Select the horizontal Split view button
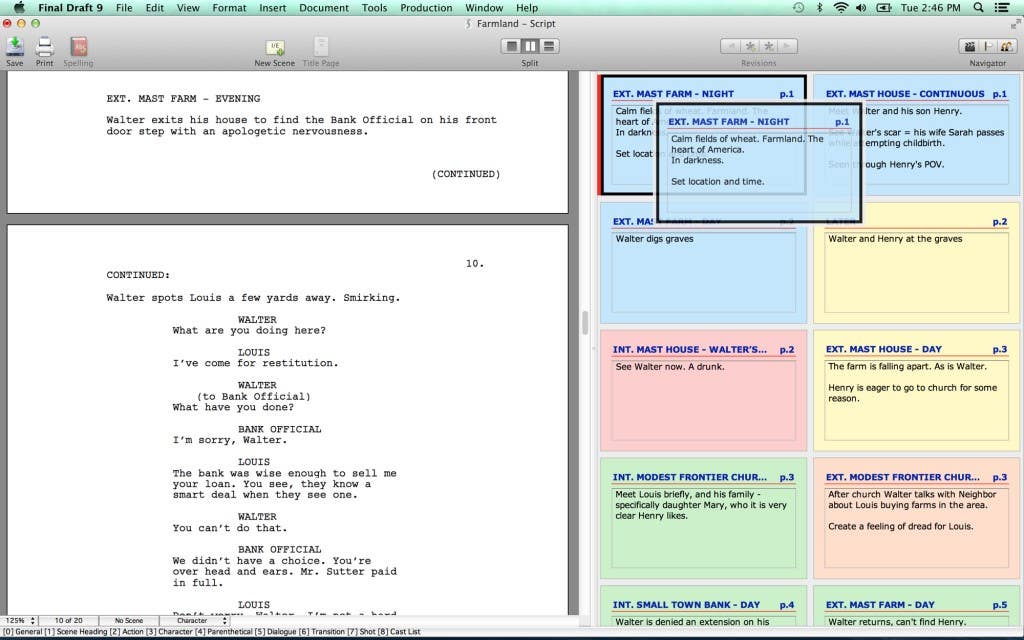This screenshot has height=640, width=1024. [x=549, y=46]
